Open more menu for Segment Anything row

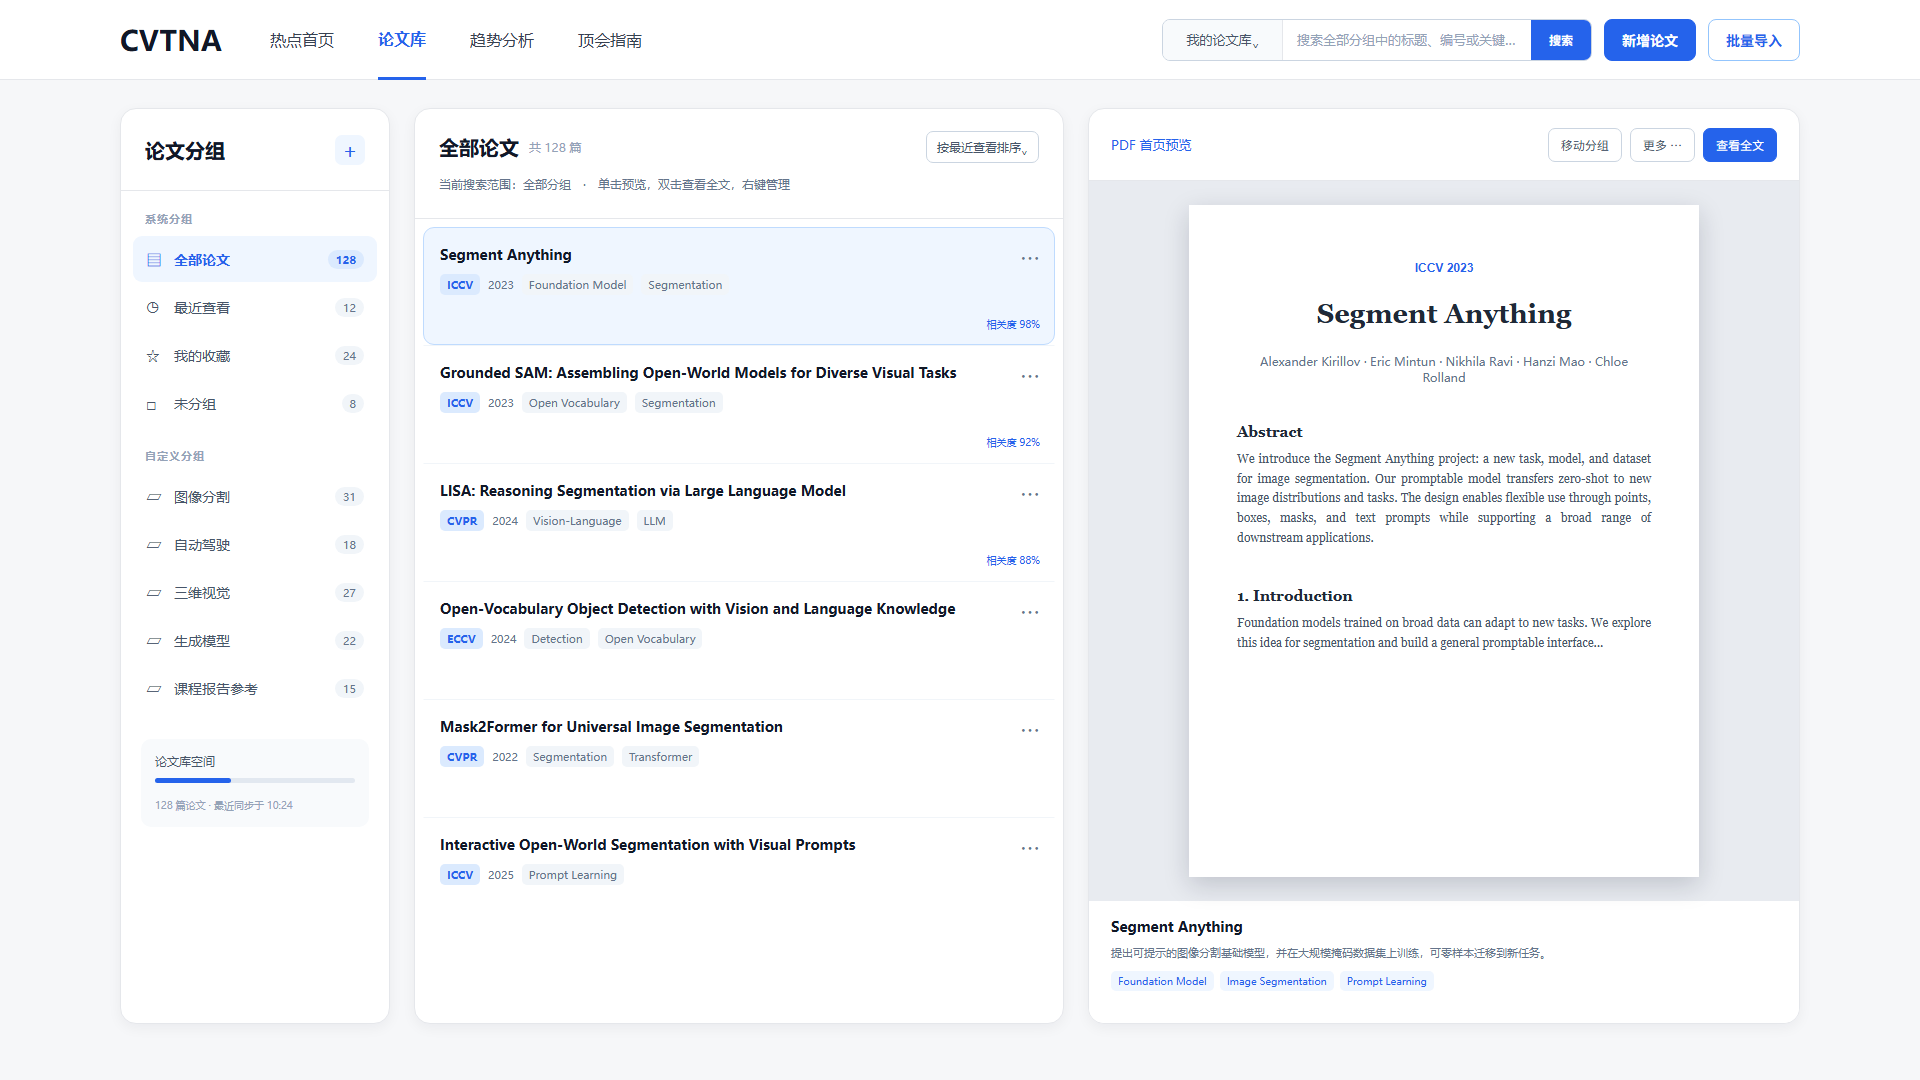pos(1030,258)
